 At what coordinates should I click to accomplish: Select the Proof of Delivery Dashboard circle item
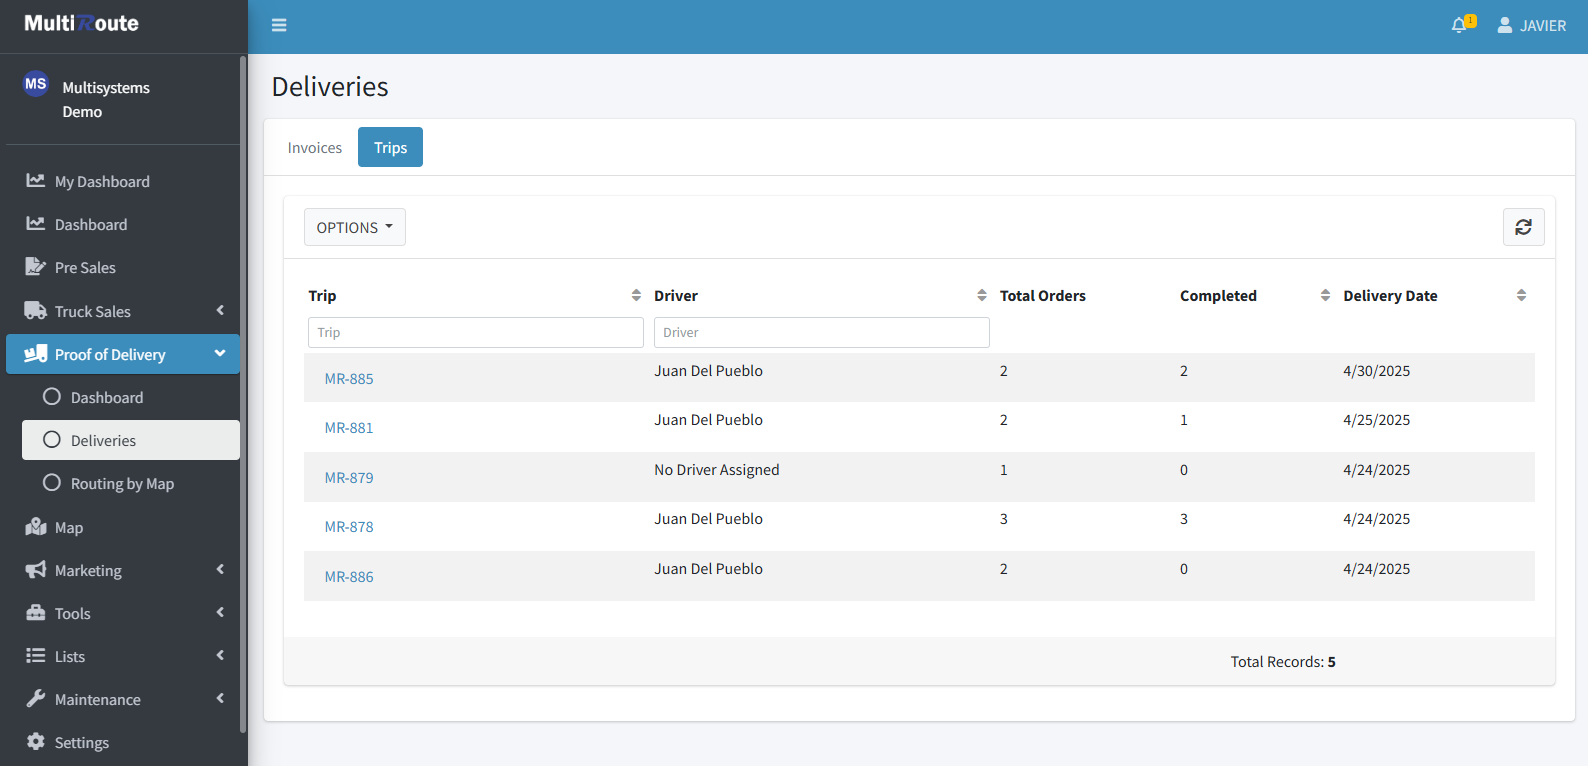point(52,397)
